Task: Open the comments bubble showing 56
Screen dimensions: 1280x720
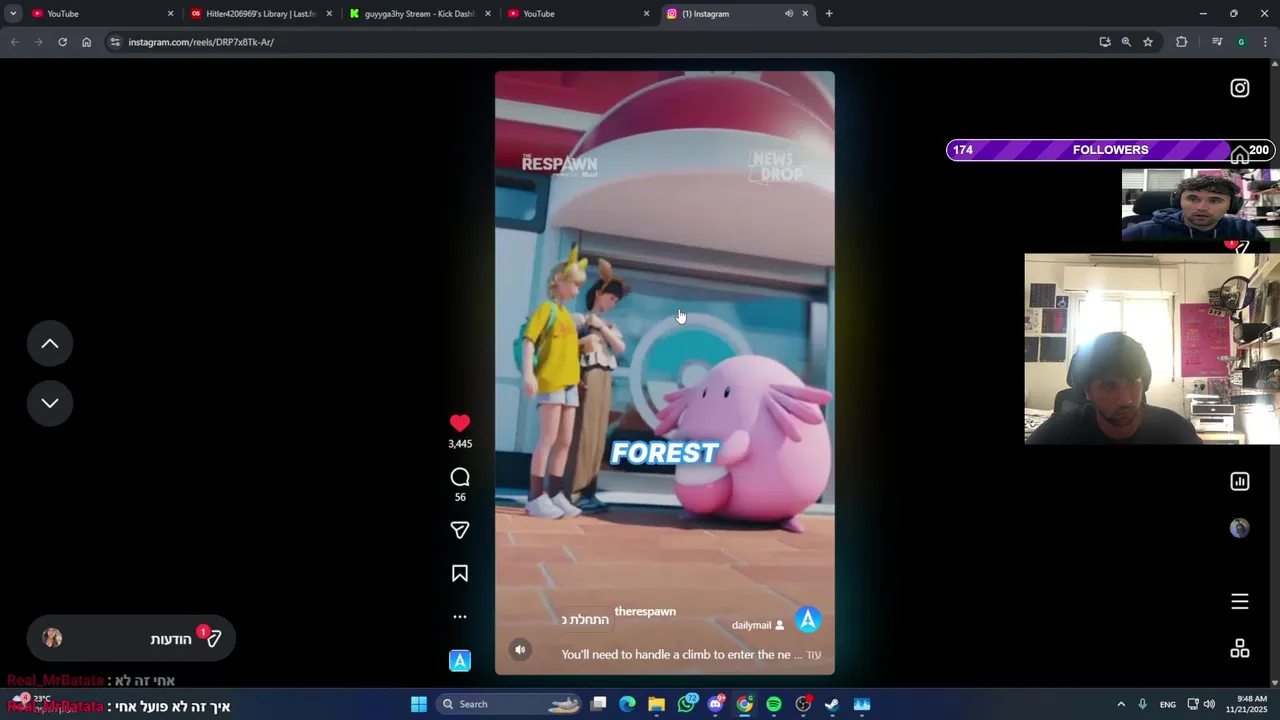Action: point(460,477)
